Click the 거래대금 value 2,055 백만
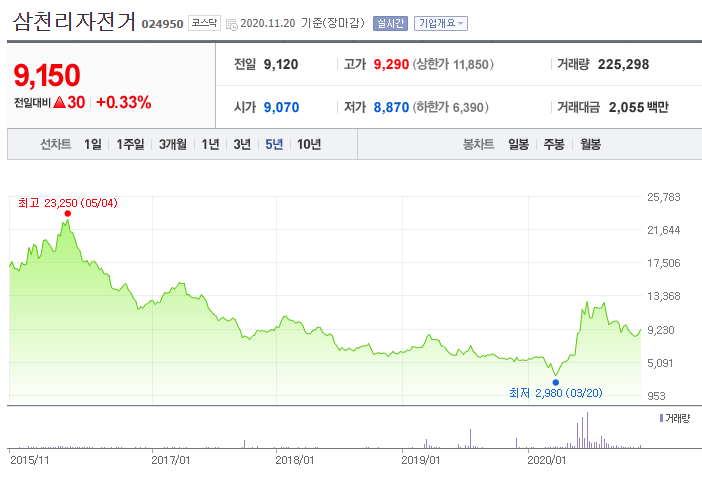This screenshot has height=478, width=702. tap(638, 107)
